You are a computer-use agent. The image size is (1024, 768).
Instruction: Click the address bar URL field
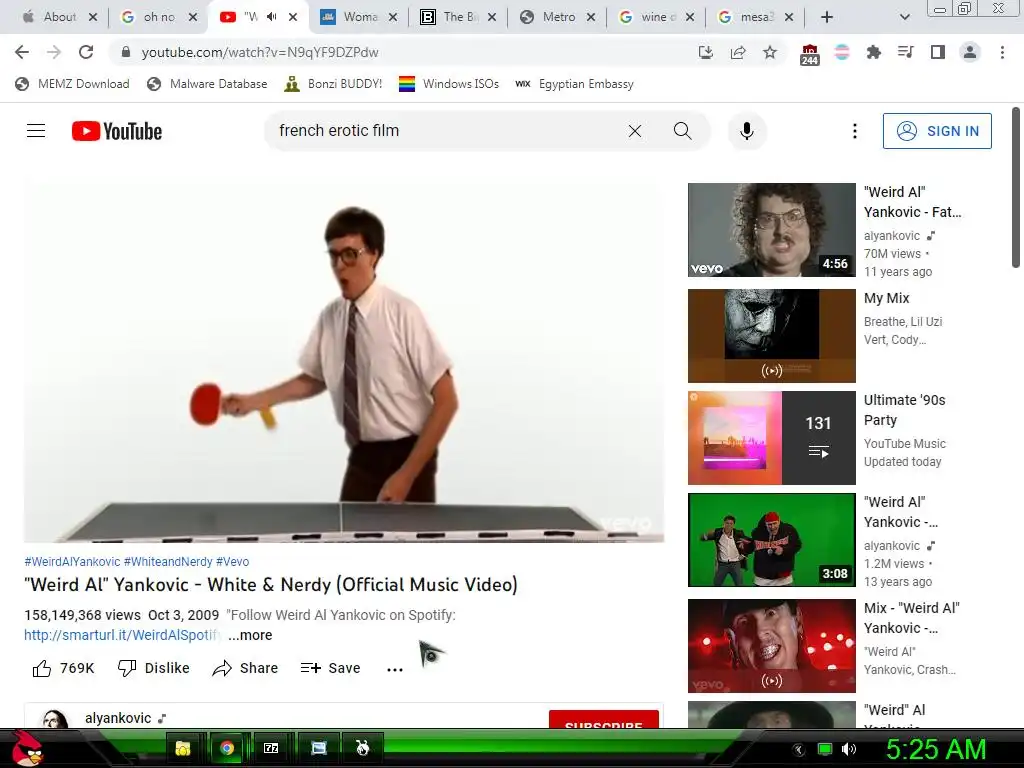click(x=405, y=52)
